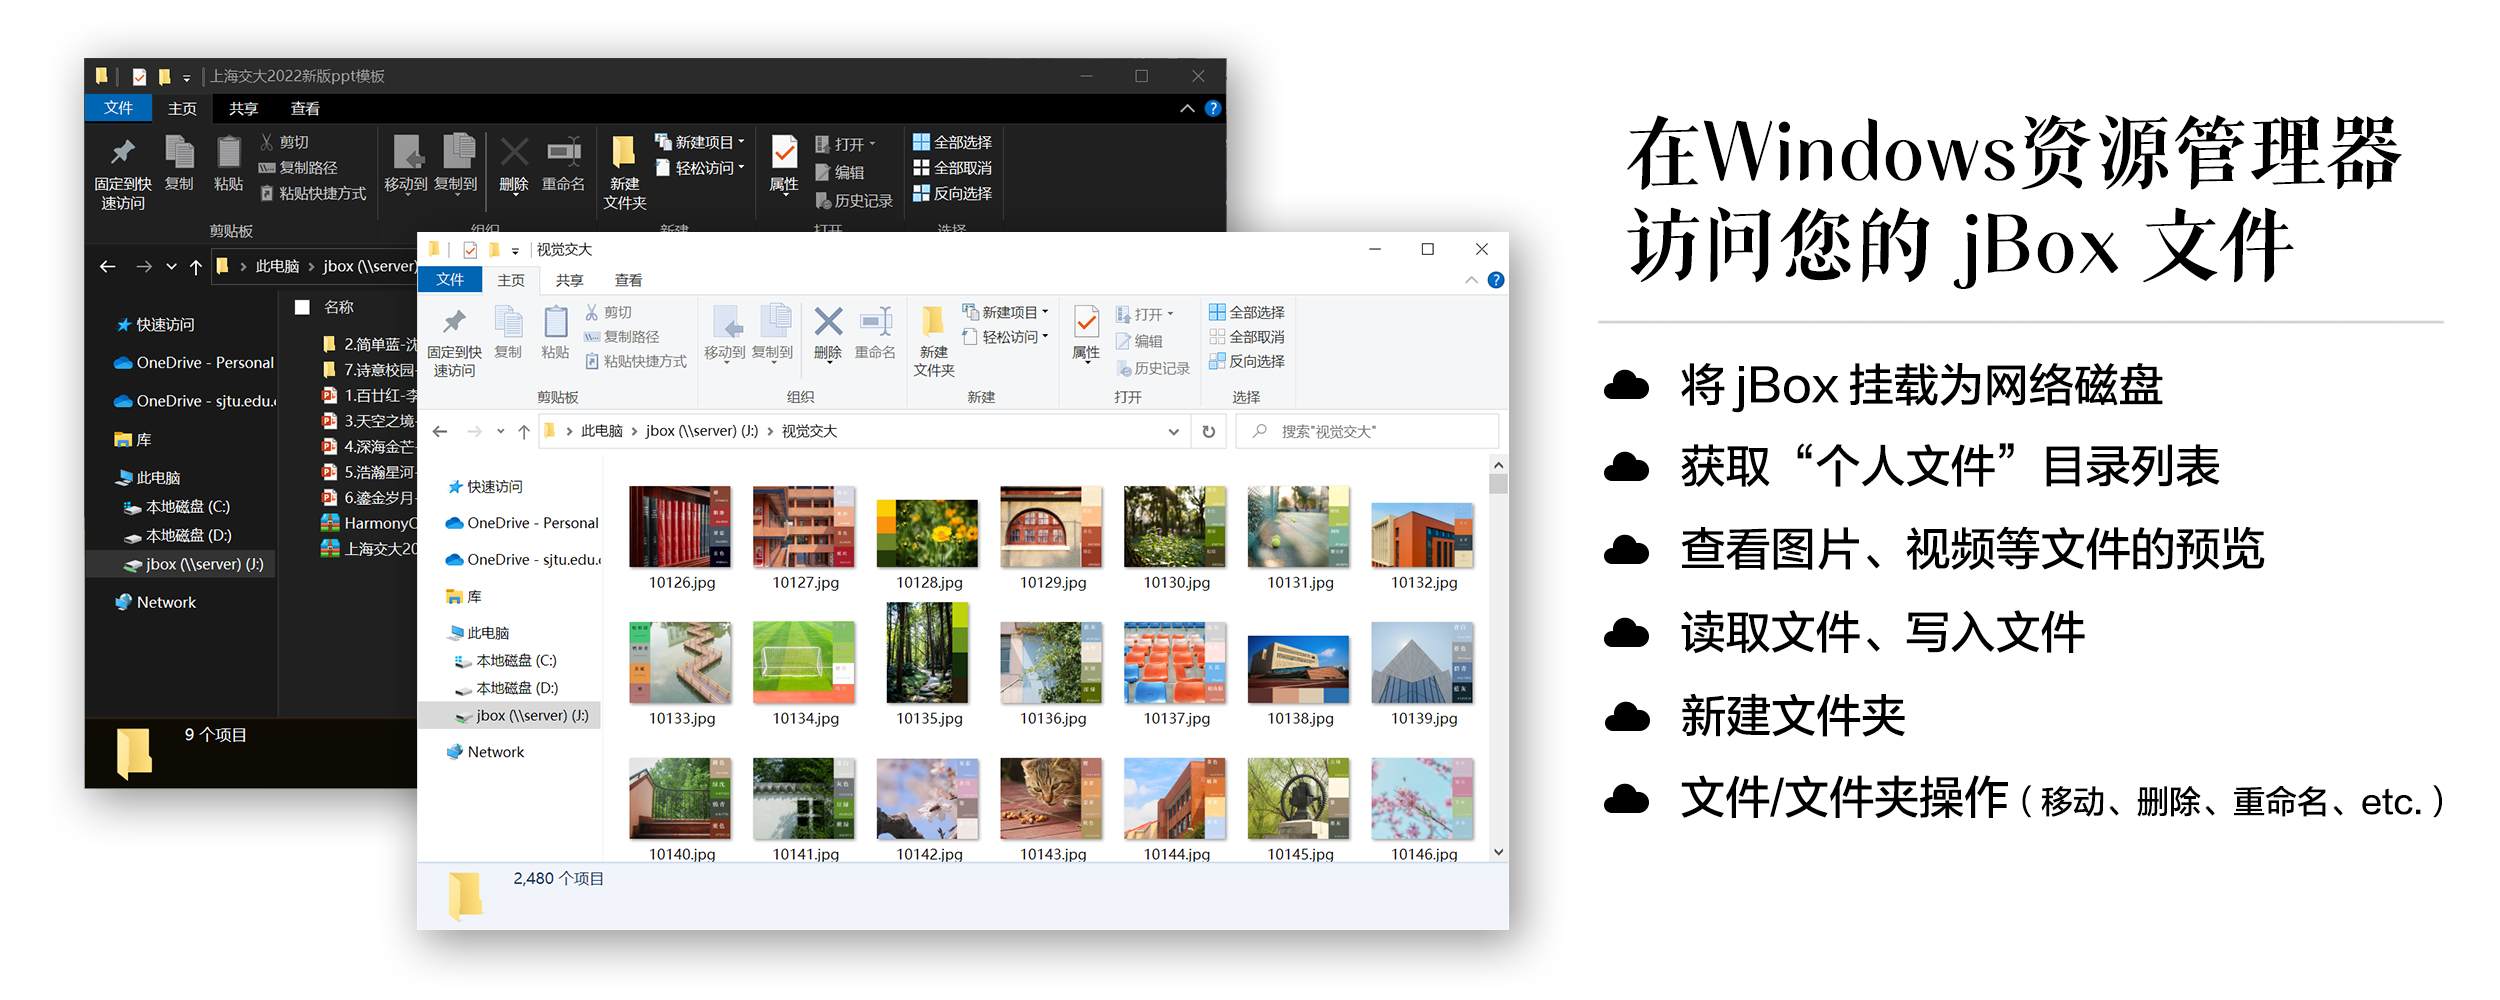Switch to Share (共享) tab in front window
This screenshot has height=1000, width=2500.
pyautogui.click(x=570, y=280)
